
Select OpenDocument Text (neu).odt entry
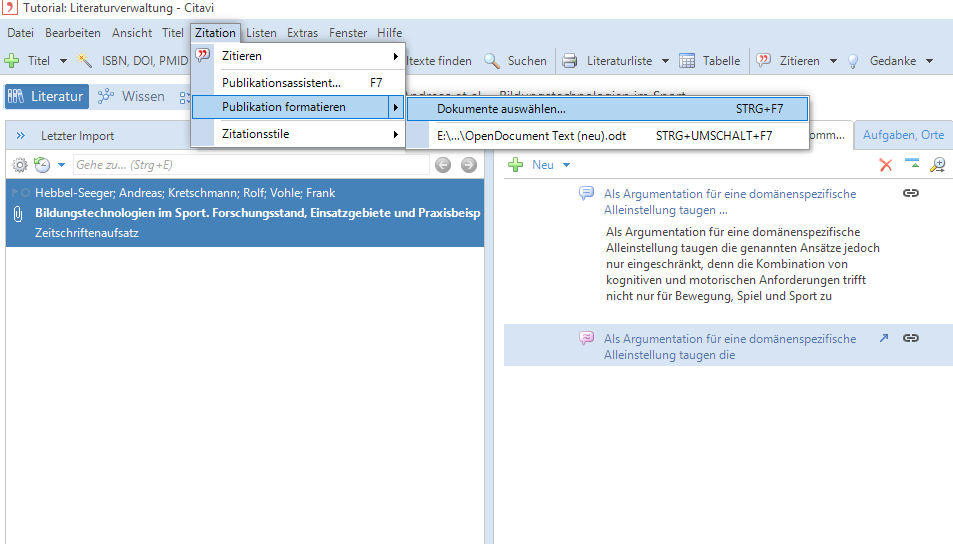(607, 136)
